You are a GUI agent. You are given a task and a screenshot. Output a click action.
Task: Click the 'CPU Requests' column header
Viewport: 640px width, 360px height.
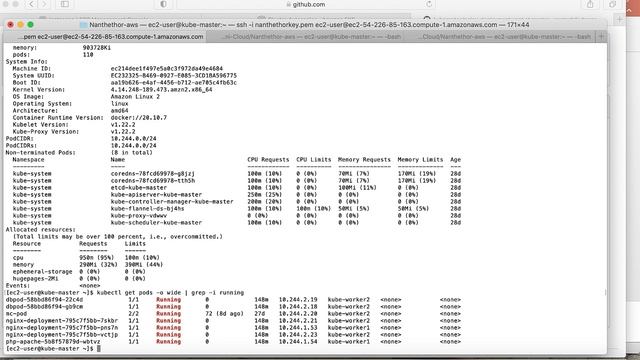click(x=268, y=160)
